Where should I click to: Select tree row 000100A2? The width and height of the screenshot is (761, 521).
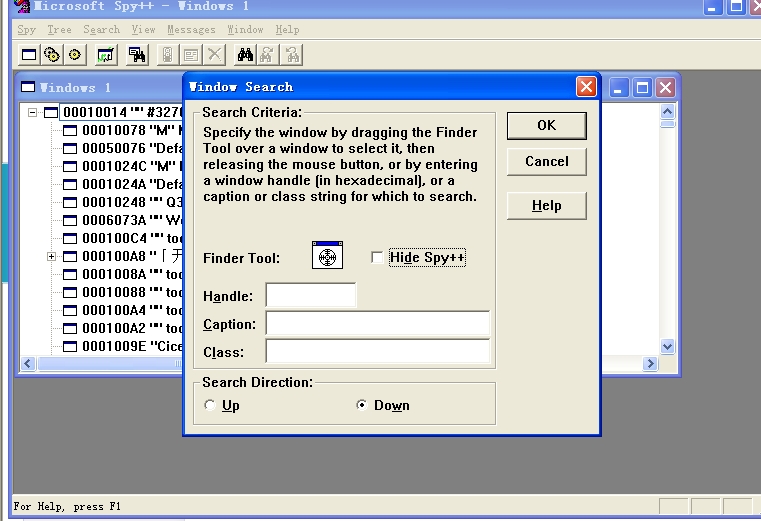click(x=132, y=328)
